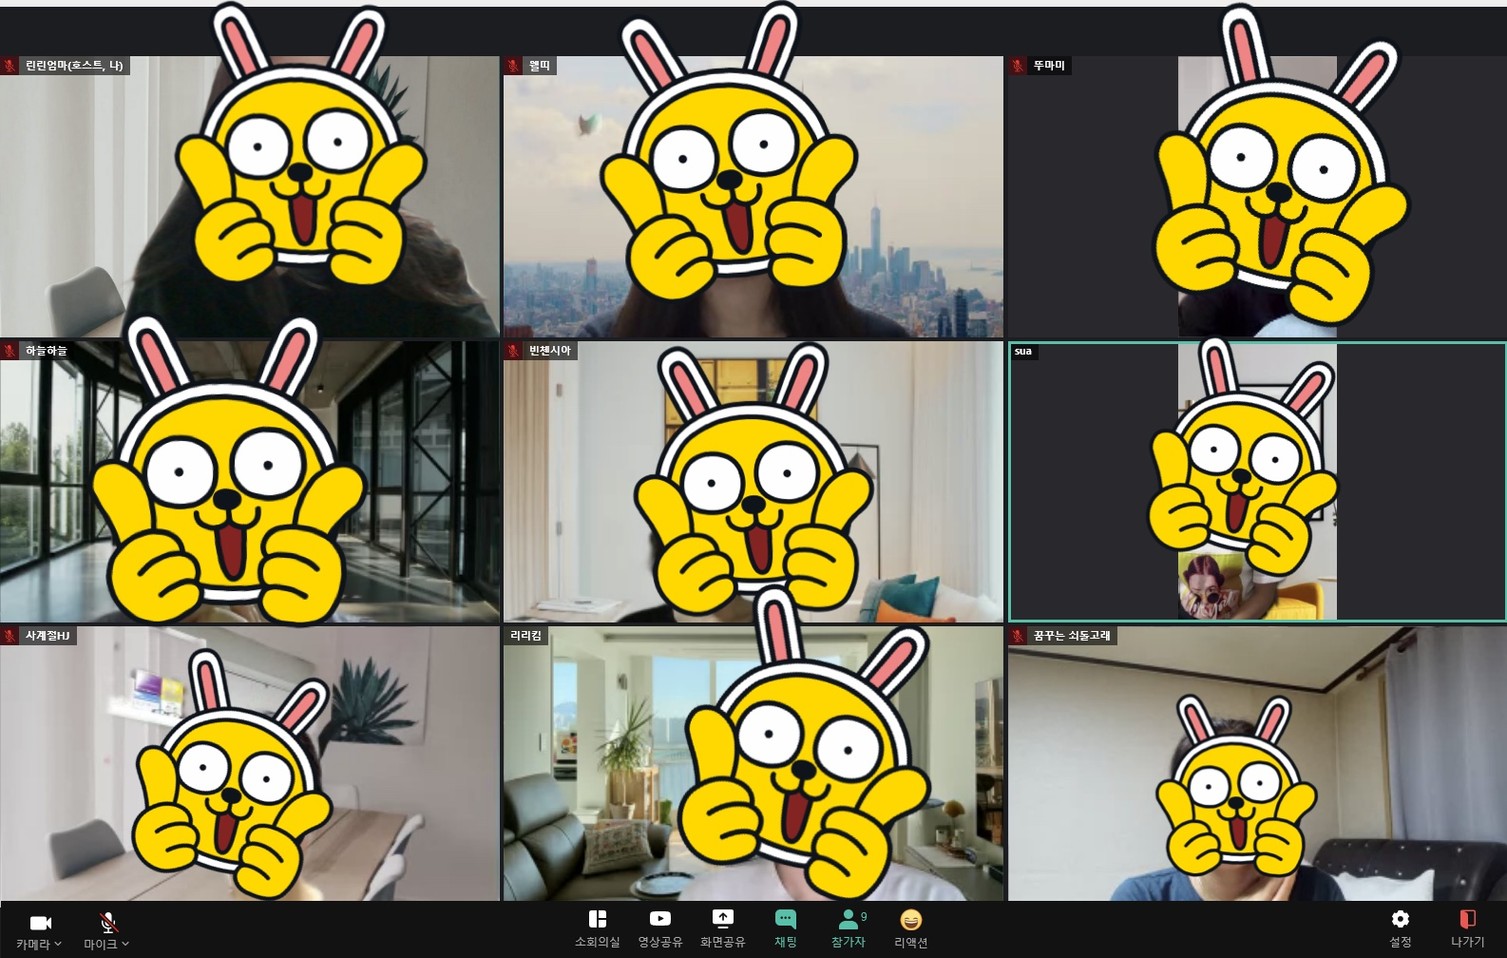Select 하늘하늘 video tile
Screen dimensions: 1507x958
(x=249, y=482)
